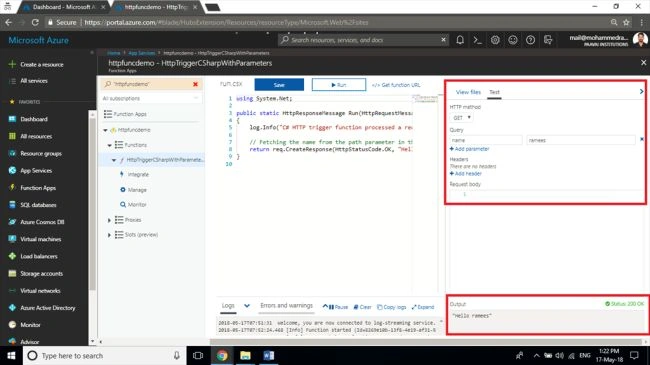Image resolution: width=650 pixels, height=365 pixels.
Task: Open Azure Cosmos DB in the sidebar
Action: click(42, 222)
